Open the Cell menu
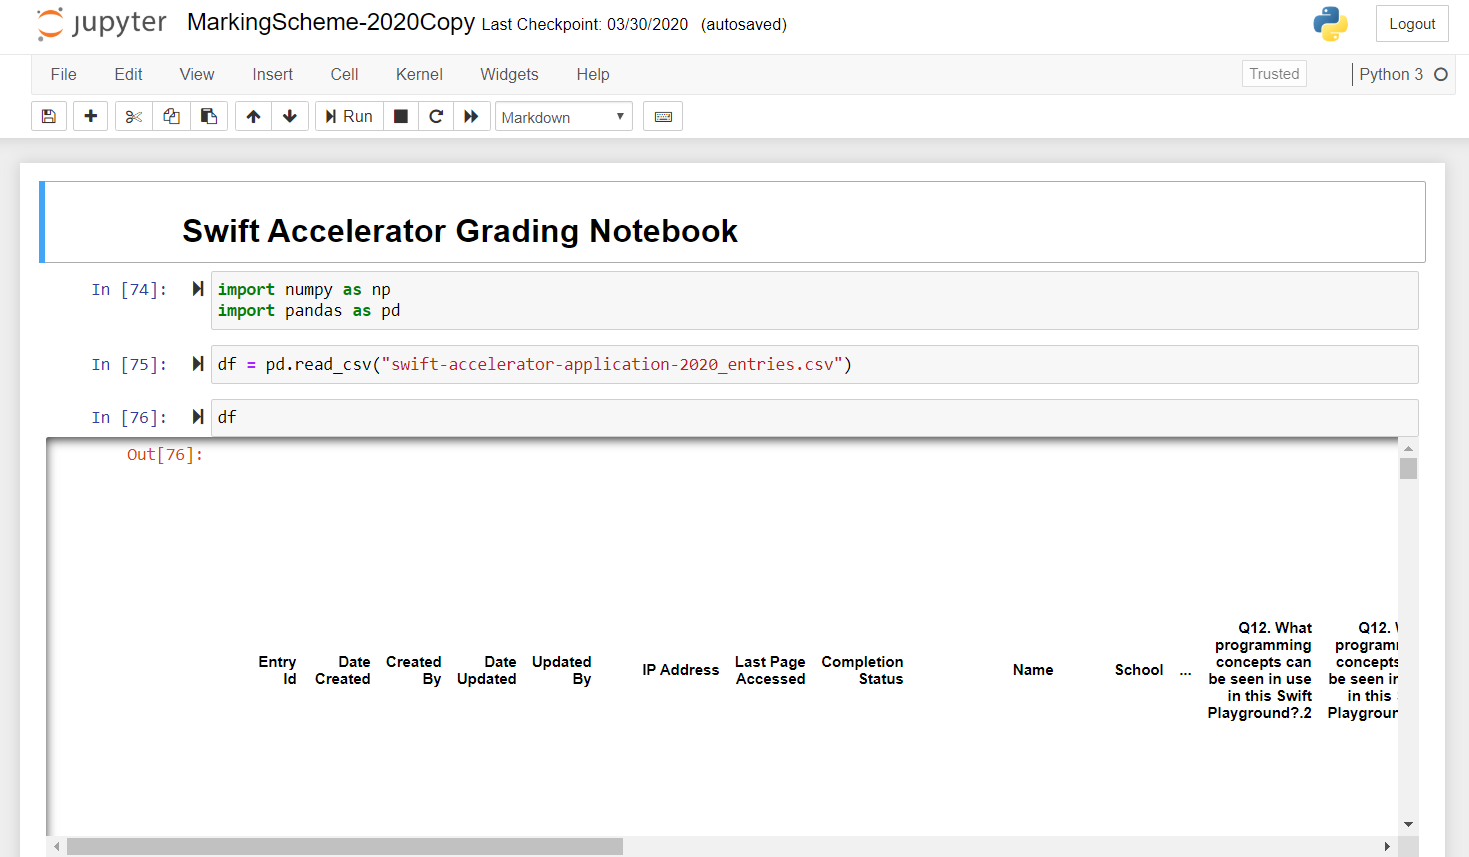1469x857 pixels. coord(344,74)
